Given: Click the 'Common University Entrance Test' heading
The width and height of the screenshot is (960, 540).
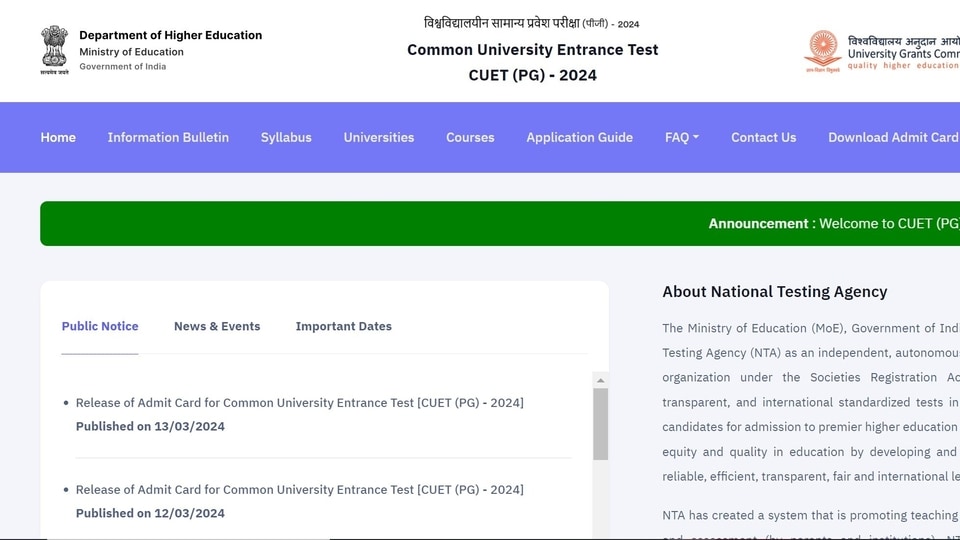Looking at the screenshot, I should (533, 50).
